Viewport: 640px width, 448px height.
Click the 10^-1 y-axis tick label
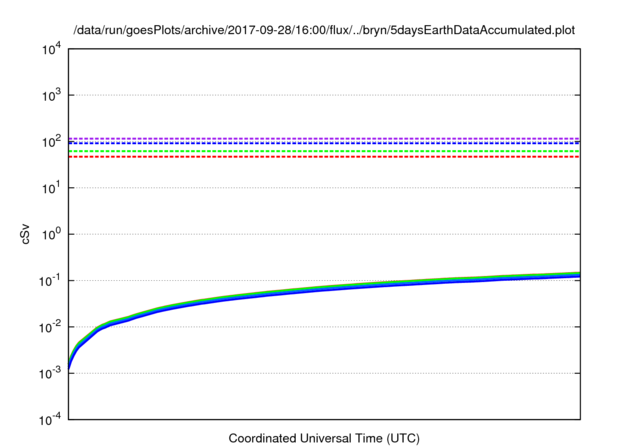[50, 281]
